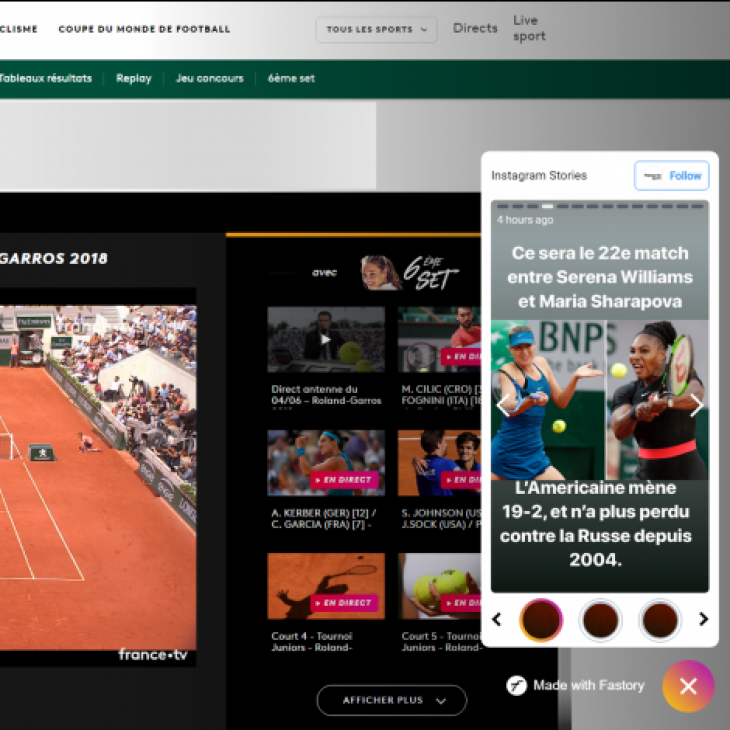Click the Fastory logo icon
Screen dimensions: 730x730
[x=516, y=685]
